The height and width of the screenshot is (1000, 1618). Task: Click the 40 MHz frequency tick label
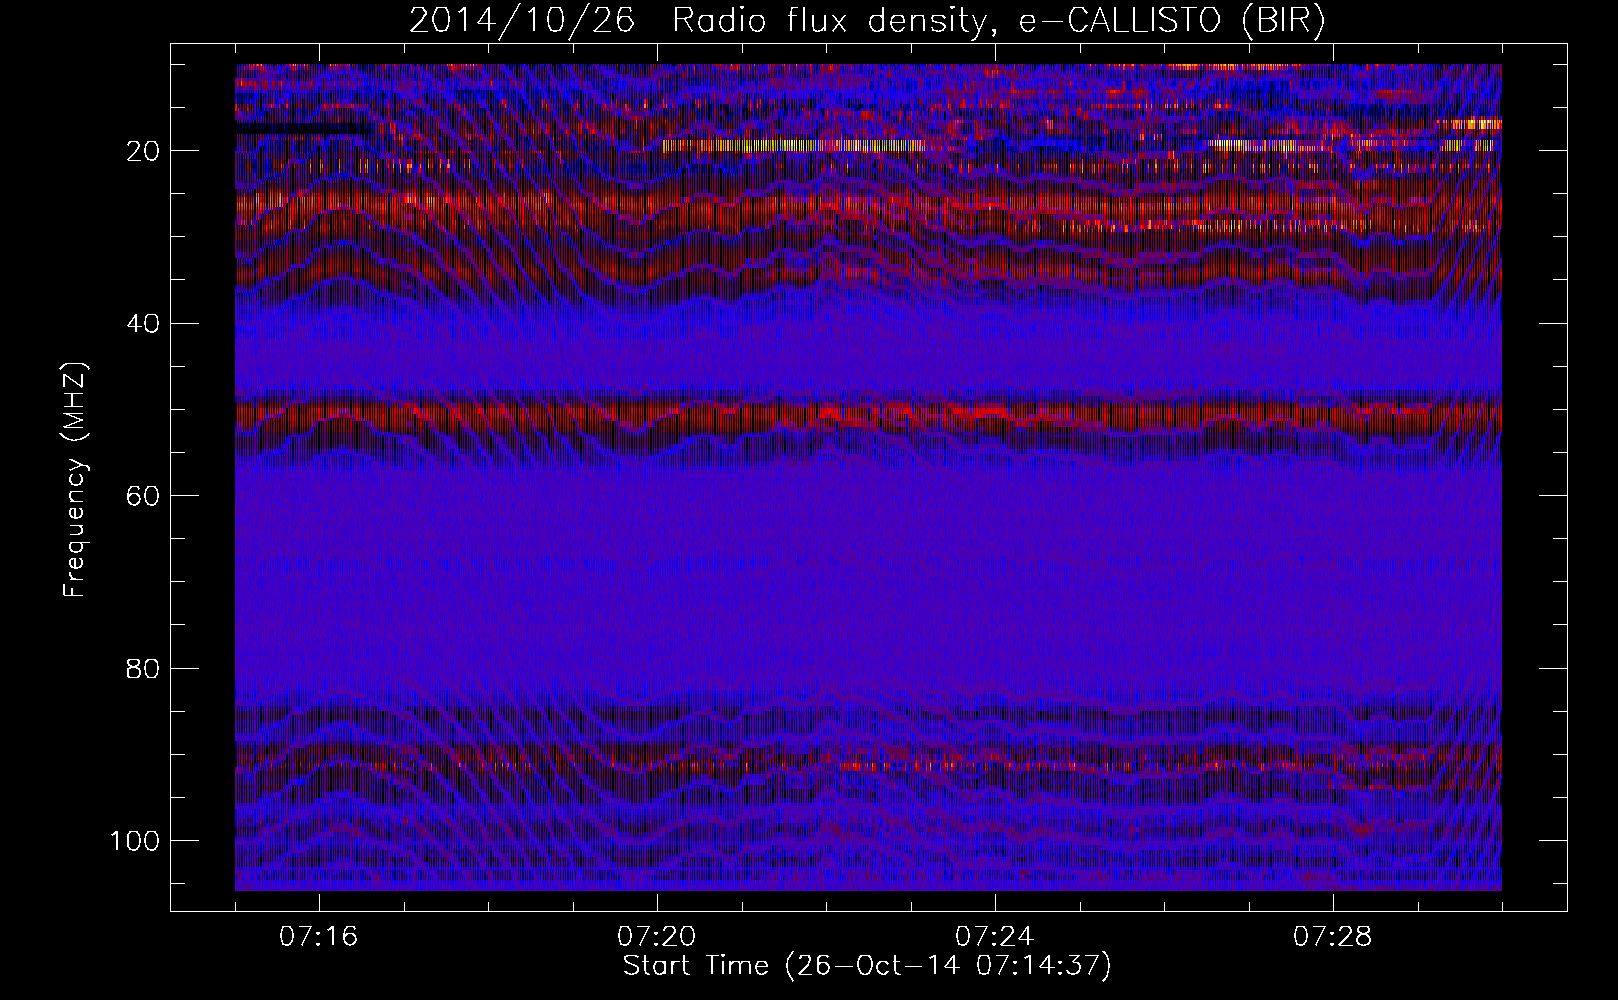point(144,324)
